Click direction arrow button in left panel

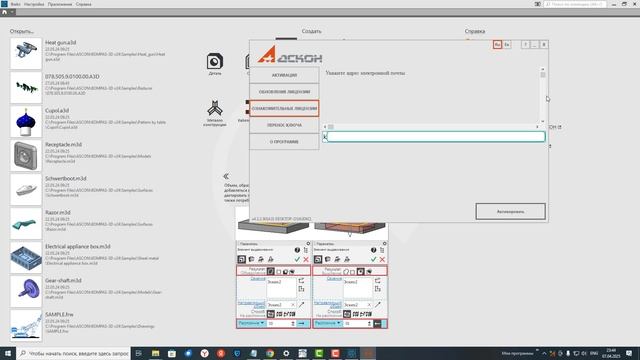pyautogui.click(x=302, y=324)
